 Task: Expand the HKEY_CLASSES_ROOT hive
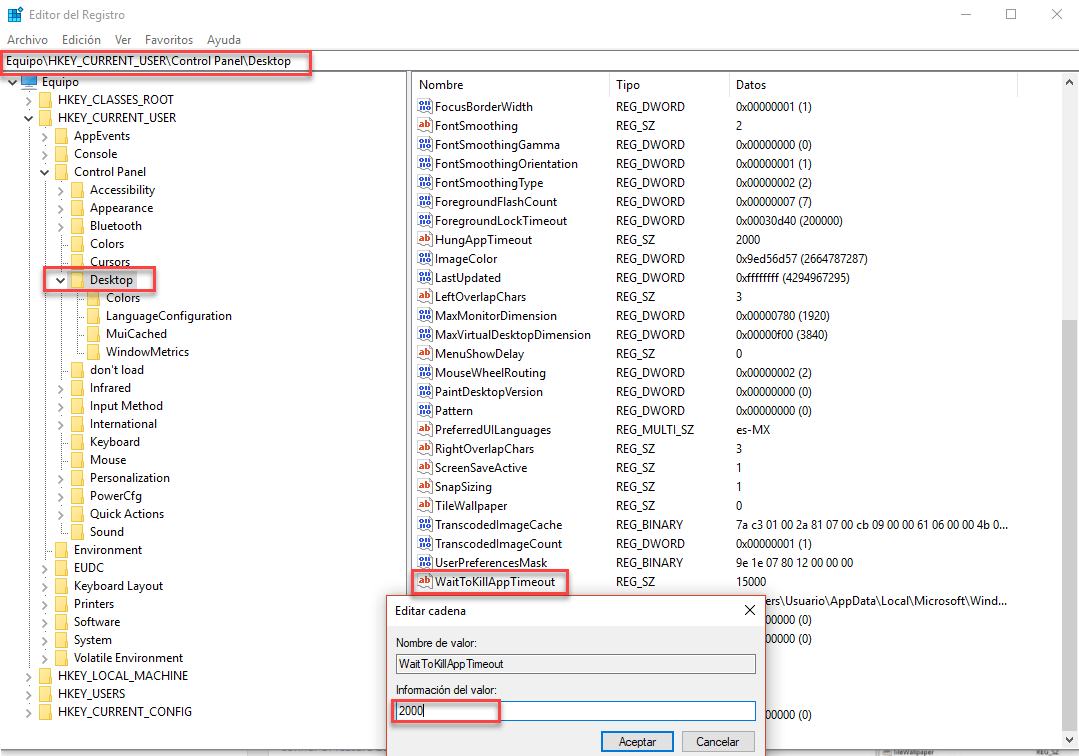[x=29, y=100]
